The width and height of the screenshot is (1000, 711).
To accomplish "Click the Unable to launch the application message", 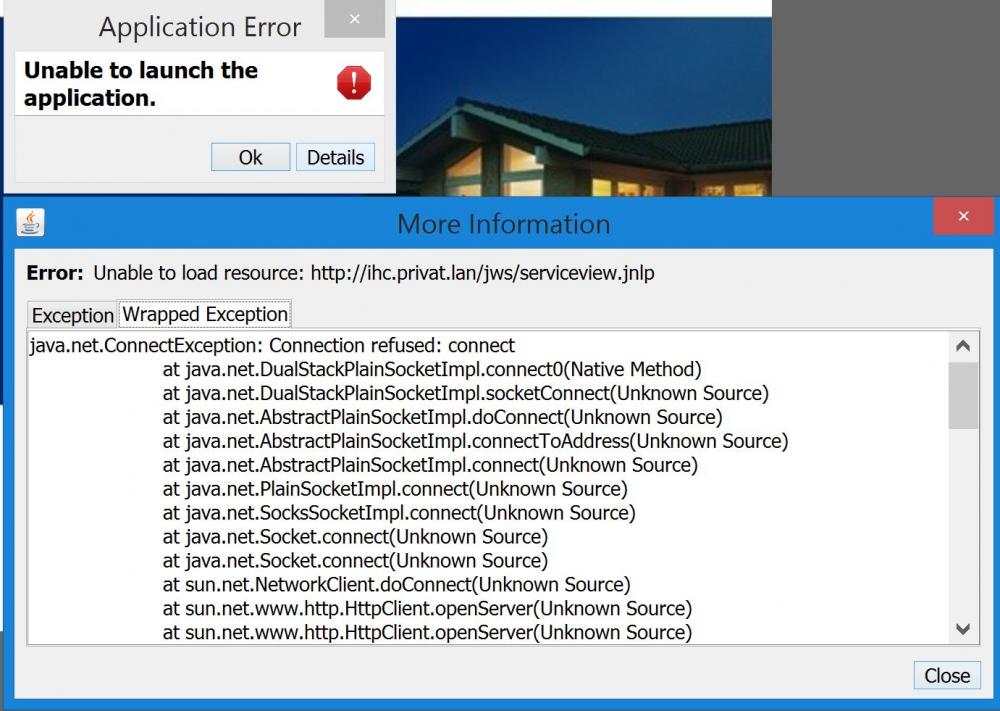I will 141,84.
